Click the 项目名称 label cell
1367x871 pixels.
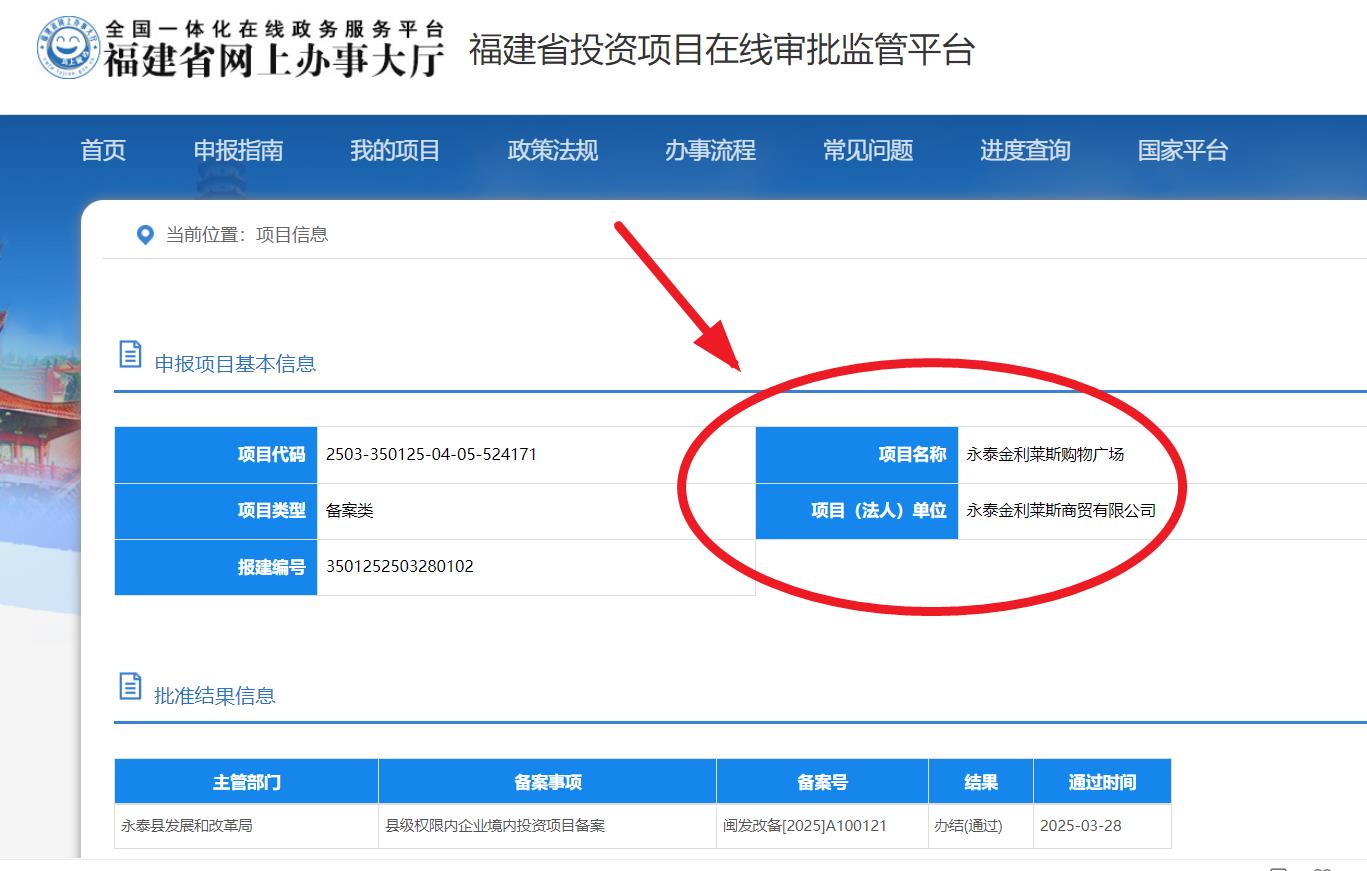857,455
